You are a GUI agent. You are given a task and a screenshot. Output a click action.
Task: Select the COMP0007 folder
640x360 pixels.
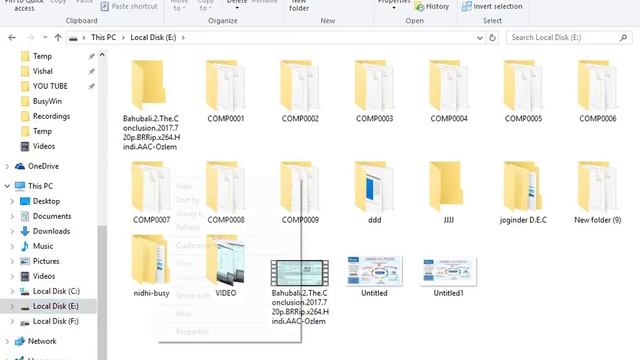click(x=151, y=187)
